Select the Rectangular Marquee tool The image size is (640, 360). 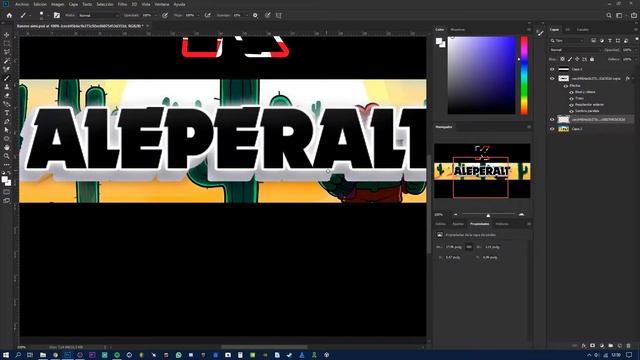pyautogui.click(x=7, y=43)
